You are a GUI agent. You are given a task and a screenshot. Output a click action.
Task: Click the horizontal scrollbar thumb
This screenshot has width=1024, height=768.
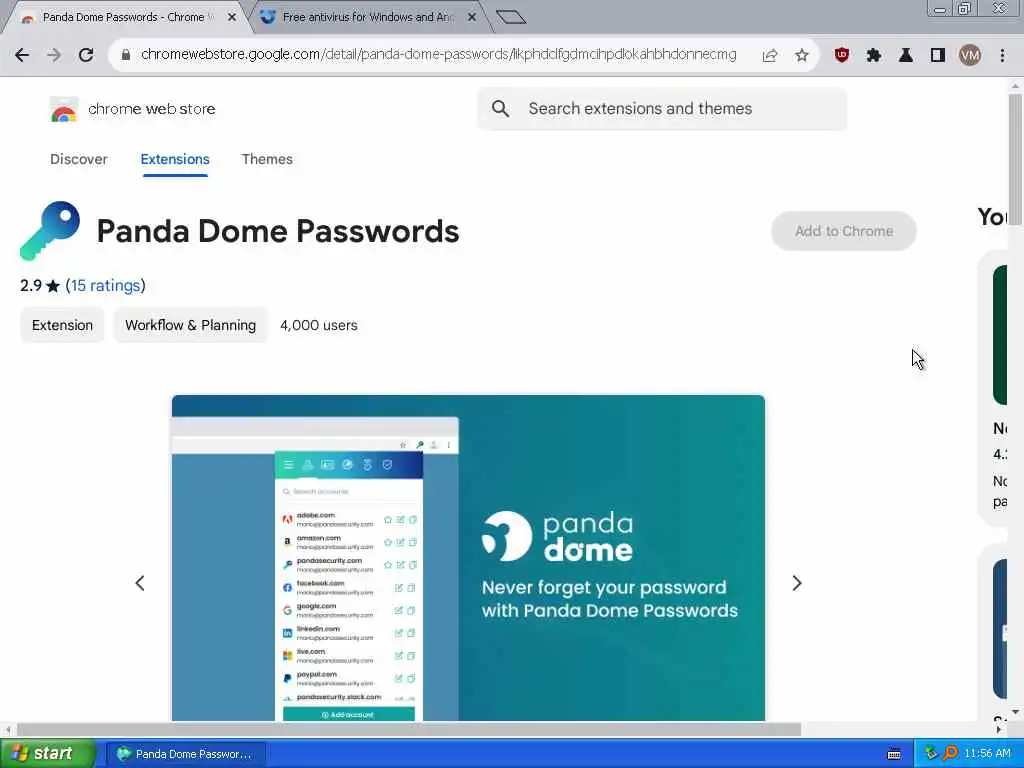point(409,729)
